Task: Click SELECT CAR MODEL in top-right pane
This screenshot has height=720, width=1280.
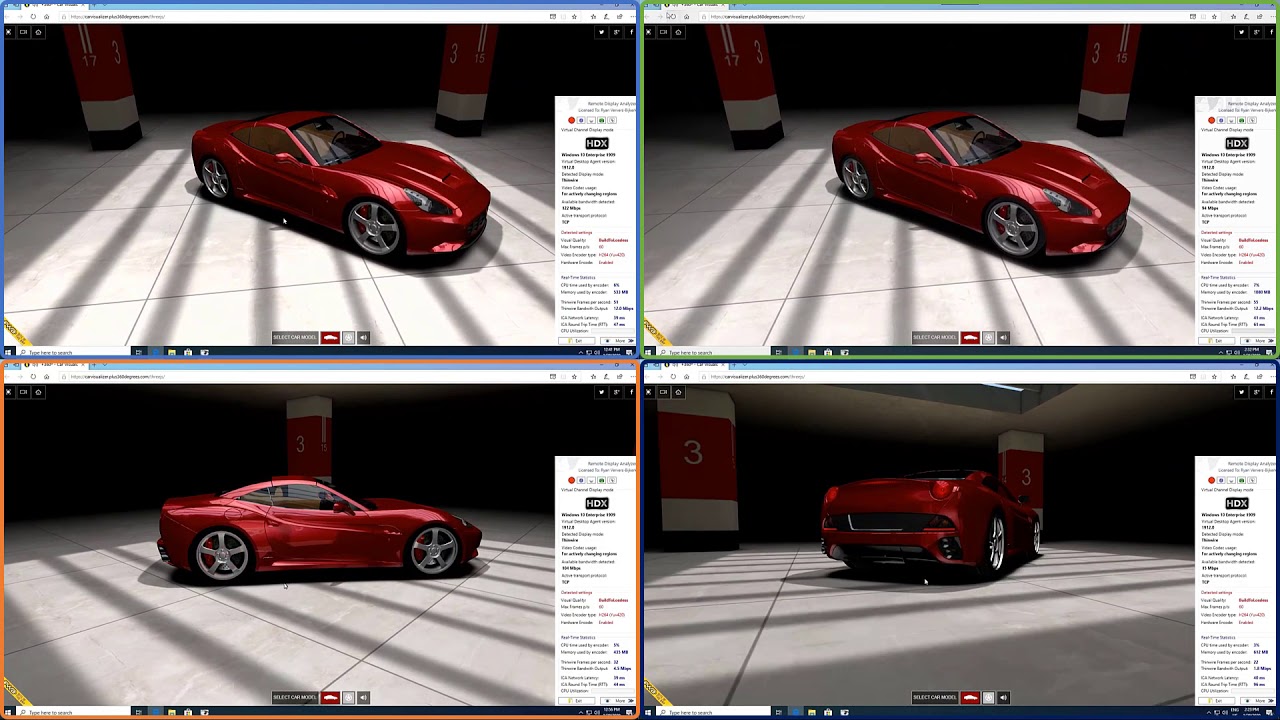Action: tap(935, 337)
